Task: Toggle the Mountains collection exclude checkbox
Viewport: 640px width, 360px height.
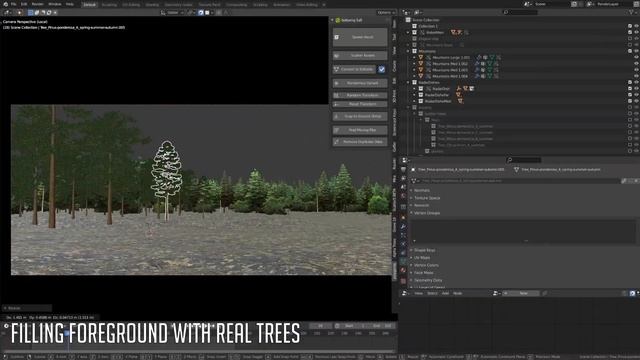Action: point(630,51)
